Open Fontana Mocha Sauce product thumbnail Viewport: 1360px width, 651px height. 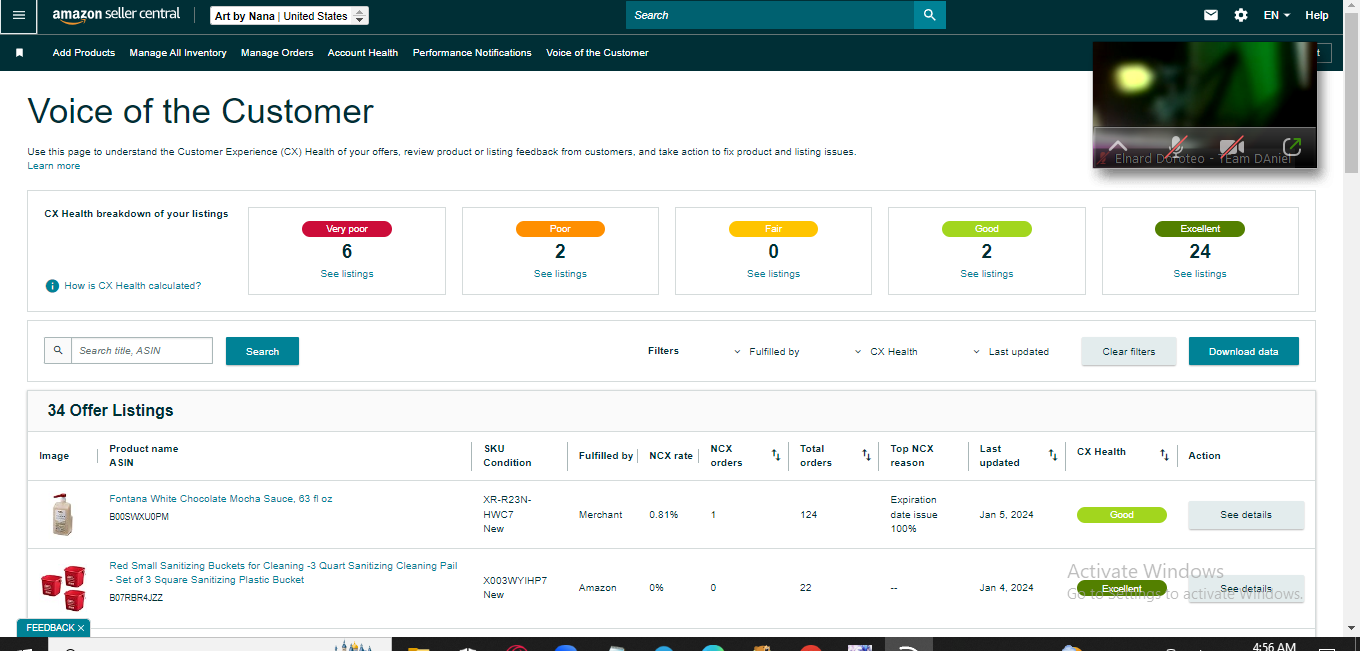tap(63, 515)
